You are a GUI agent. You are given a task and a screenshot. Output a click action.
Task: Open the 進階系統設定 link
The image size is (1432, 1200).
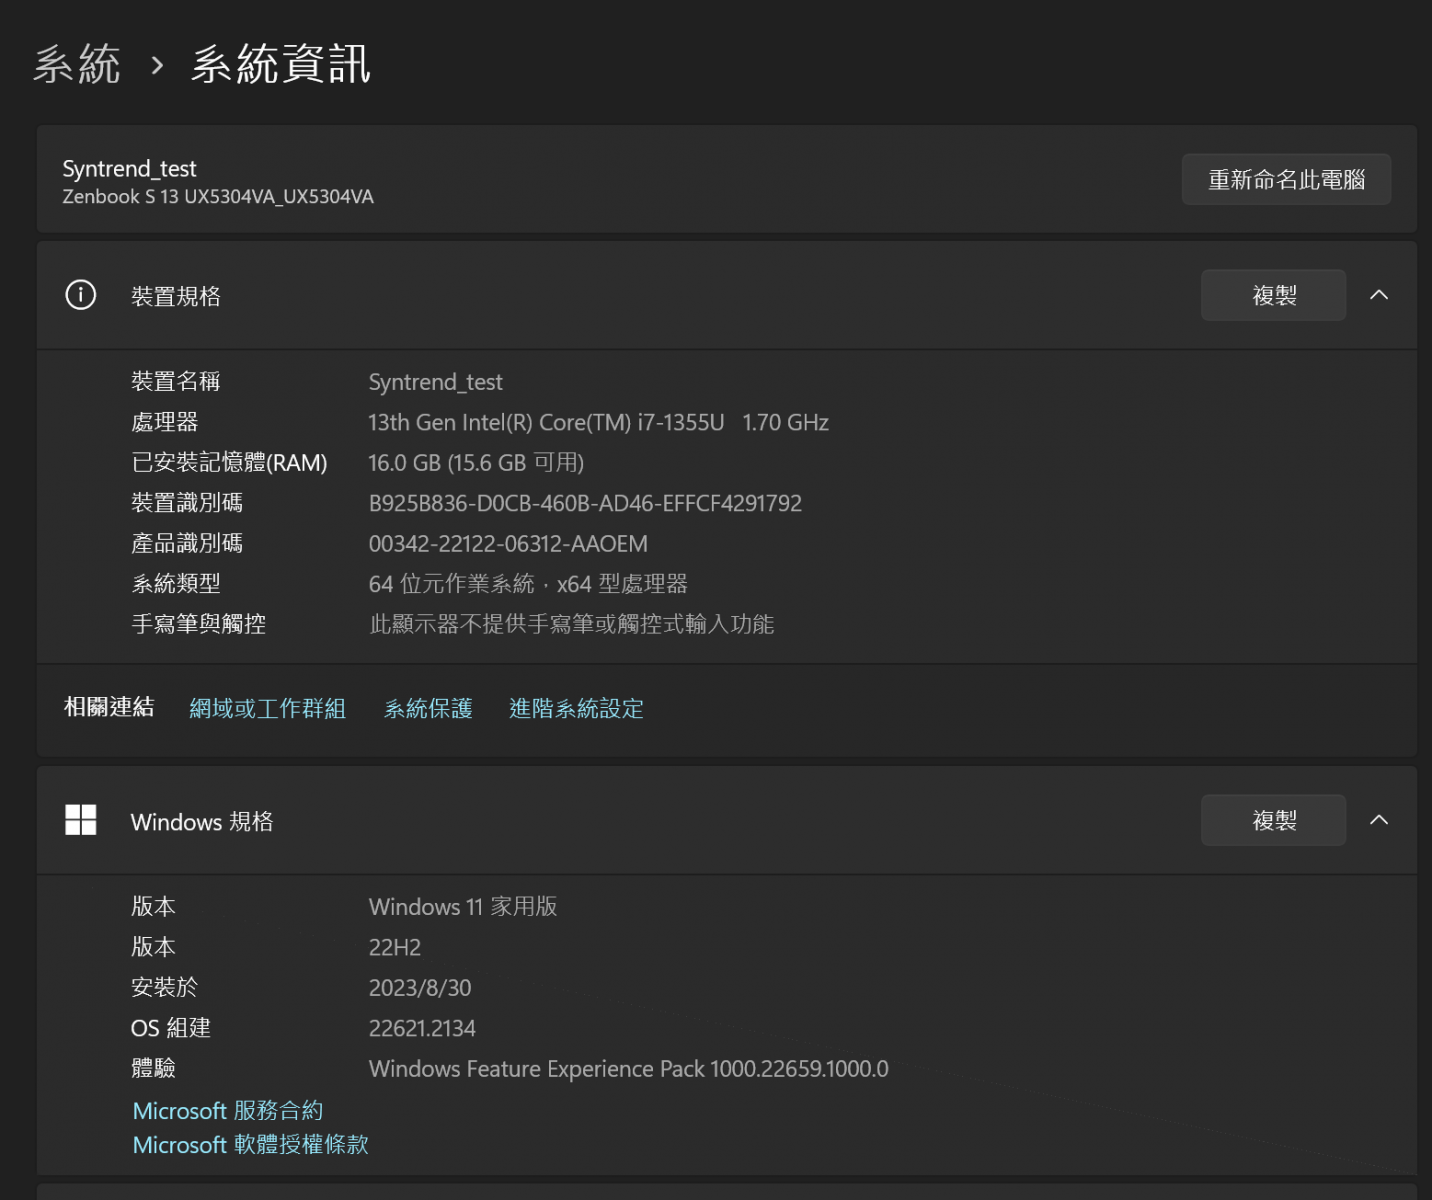(x=576, y=709)
